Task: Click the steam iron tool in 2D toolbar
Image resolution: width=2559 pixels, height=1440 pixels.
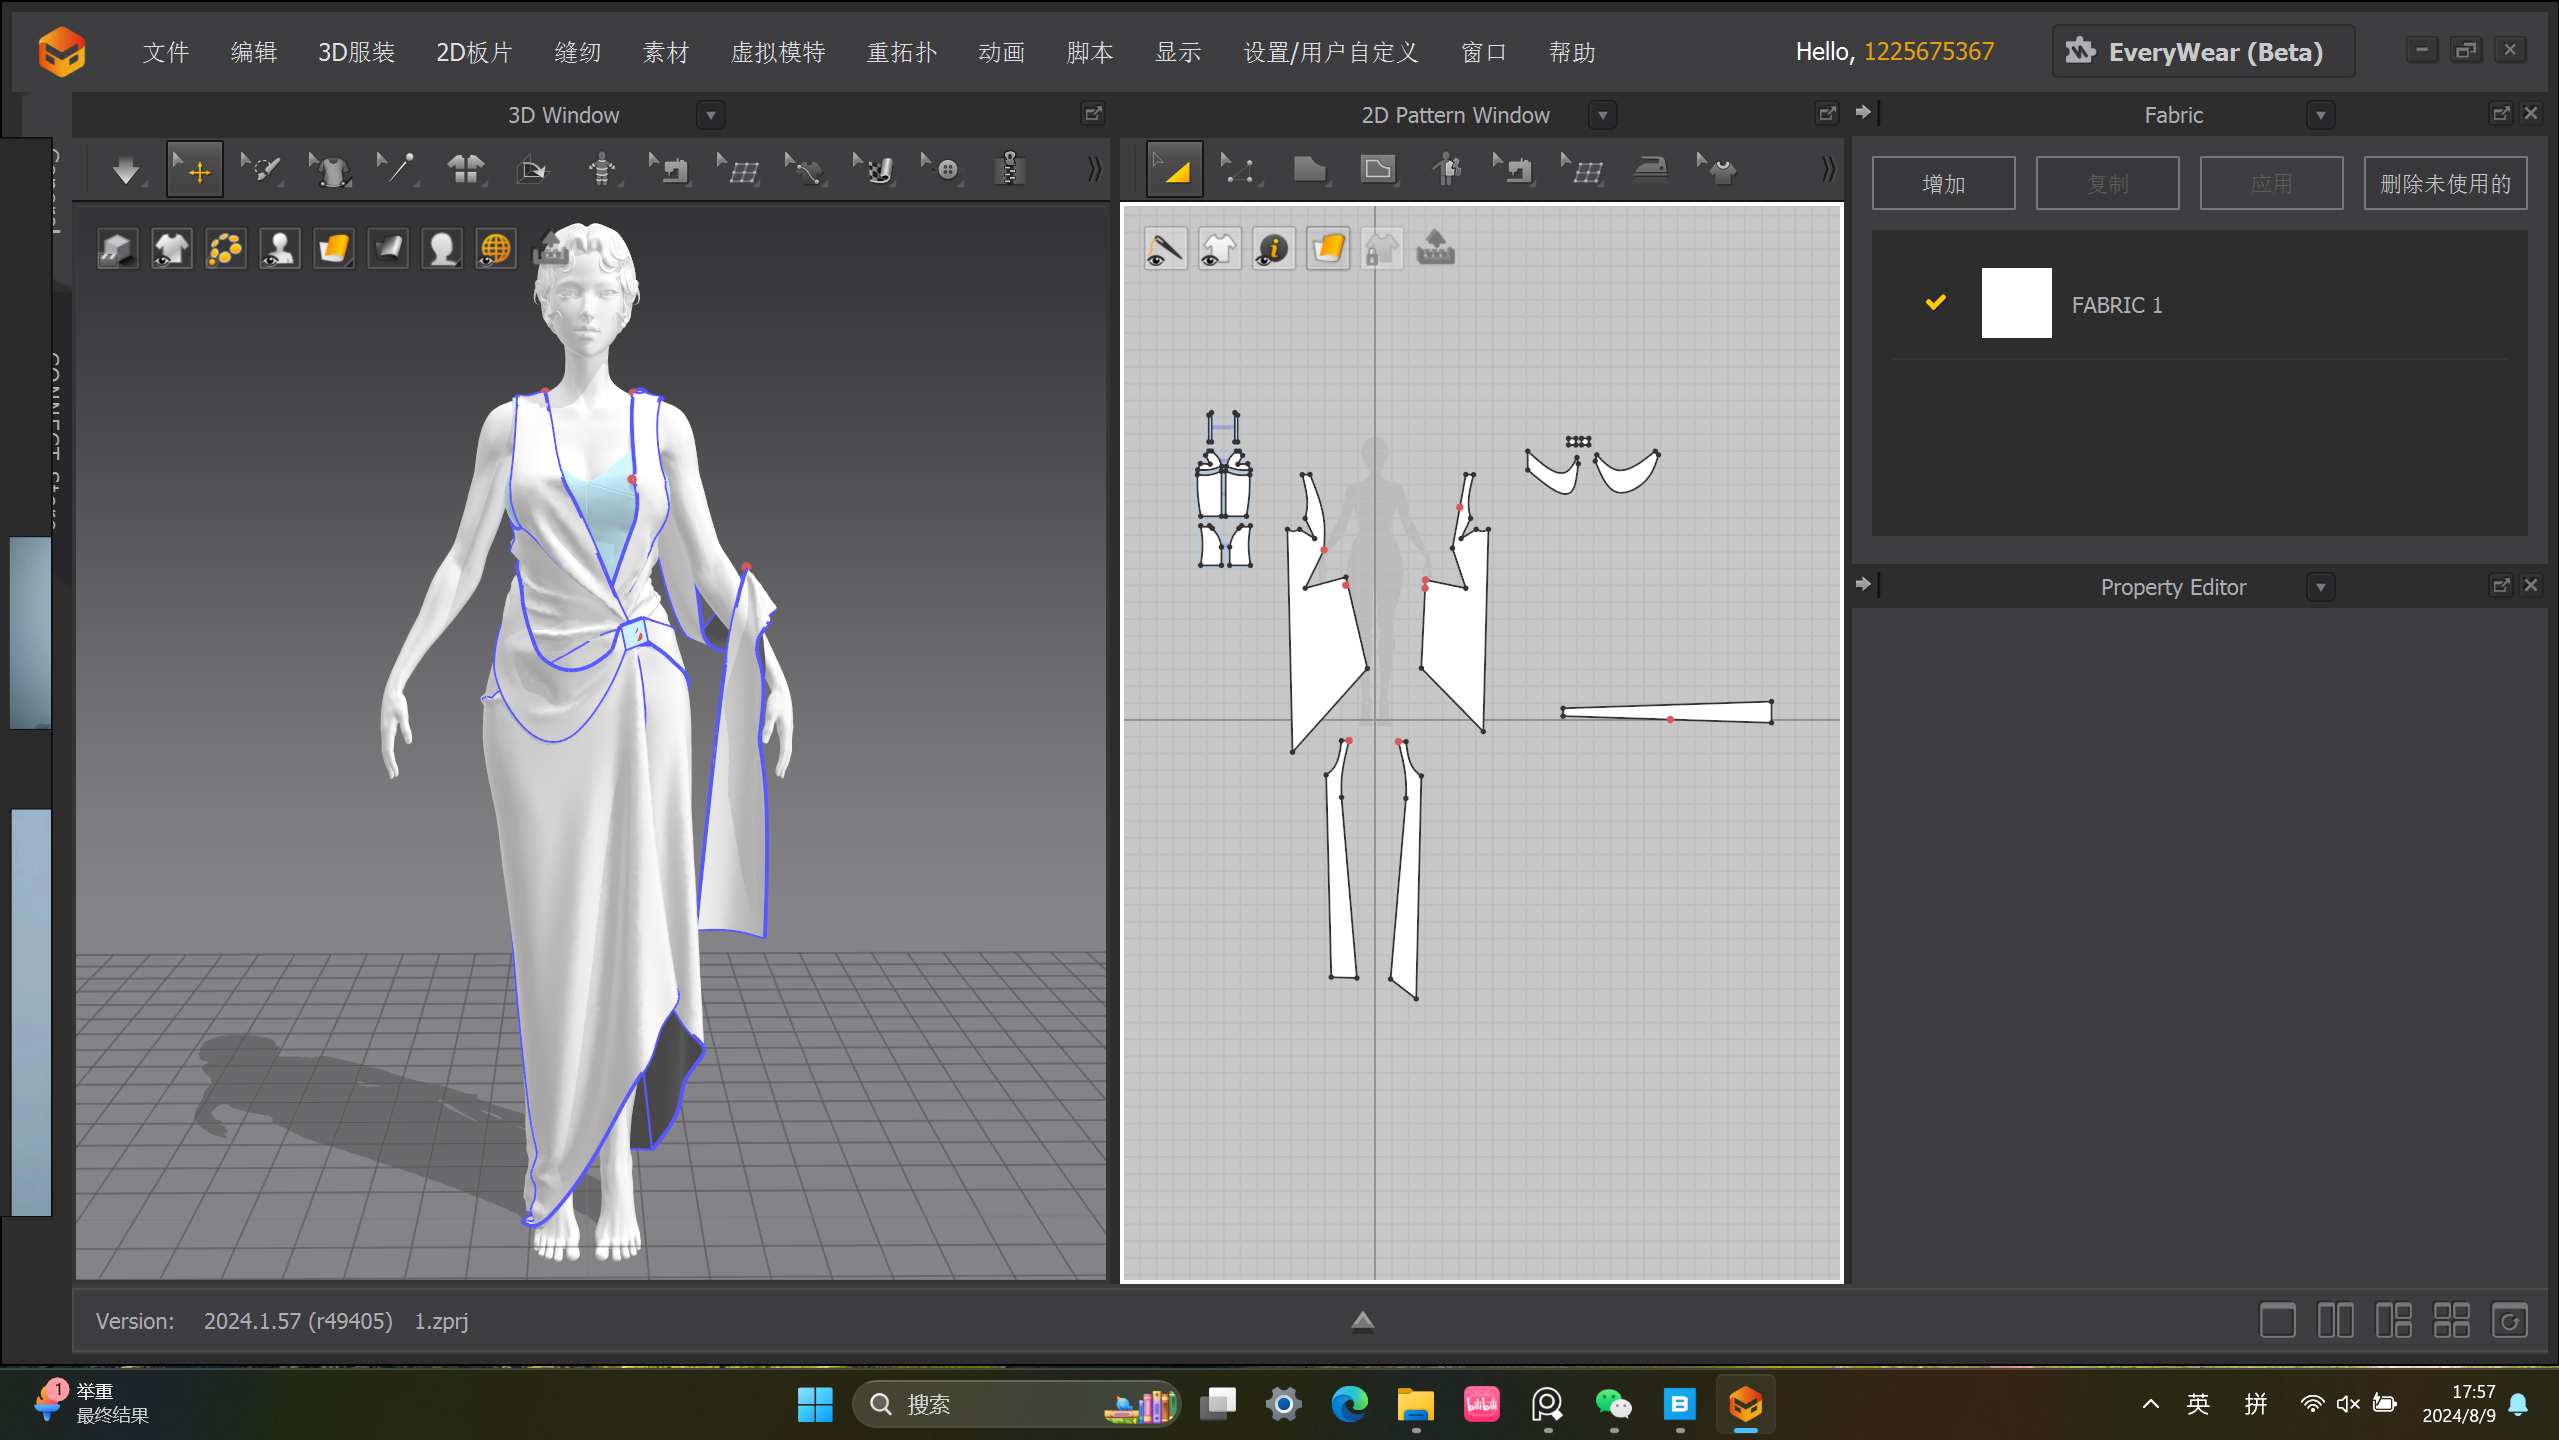Action: click(1650, 170)
